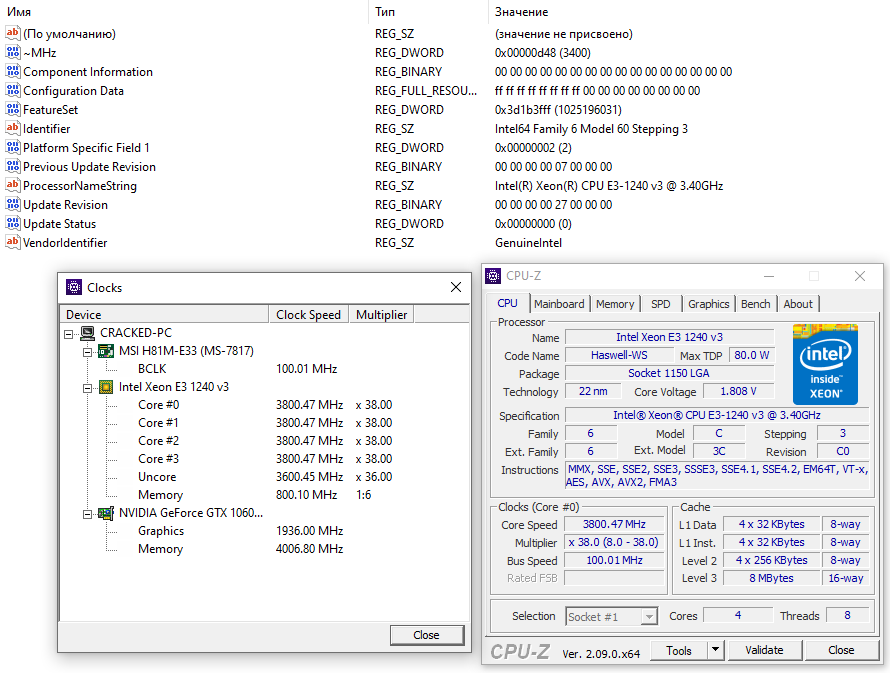Click the Intel Xeon processor chip icon

click(x=106, y=387)
